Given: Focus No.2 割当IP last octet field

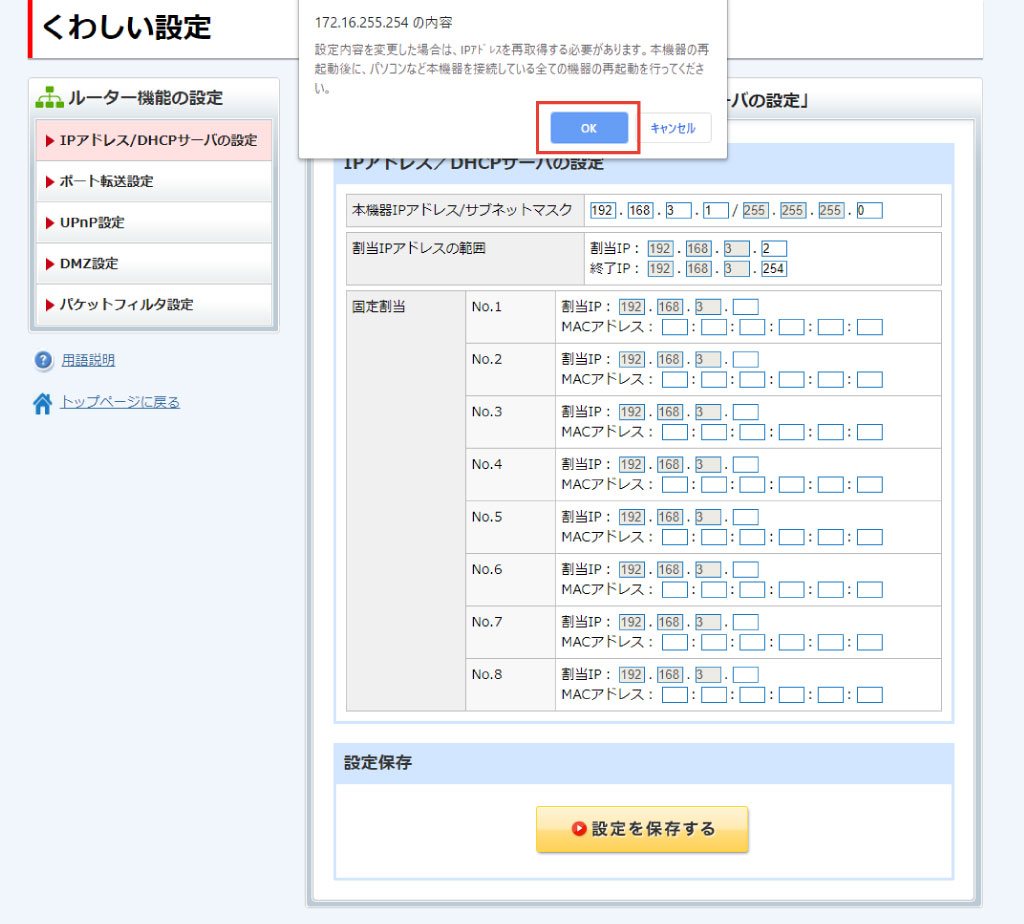Looking at the screenshot, I should (x=746, y=360).
